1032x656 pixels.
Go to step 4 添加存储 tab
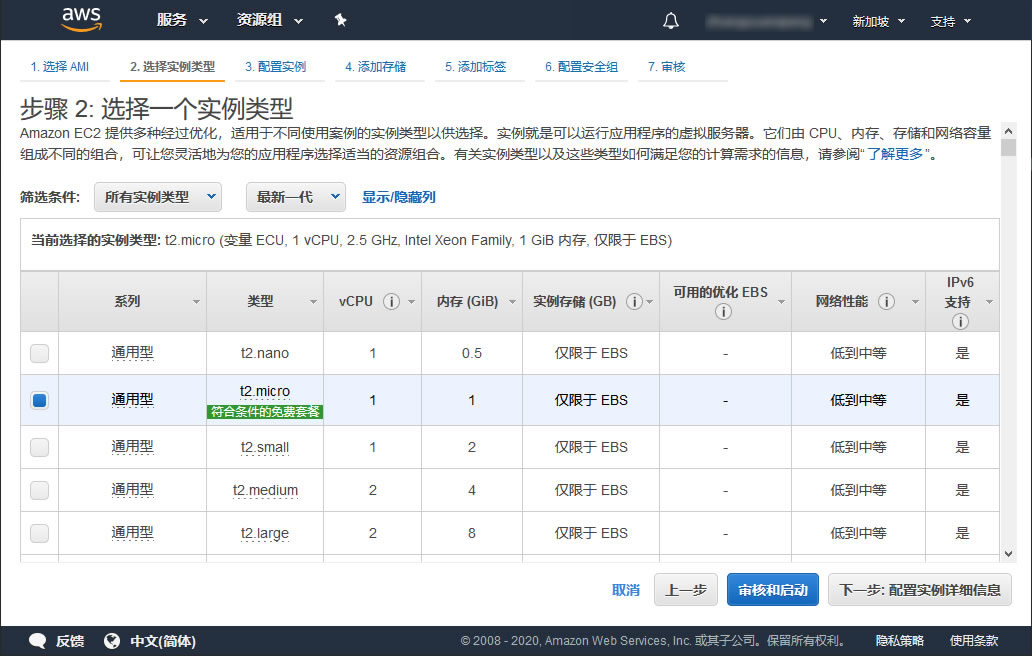click(376, 66)
